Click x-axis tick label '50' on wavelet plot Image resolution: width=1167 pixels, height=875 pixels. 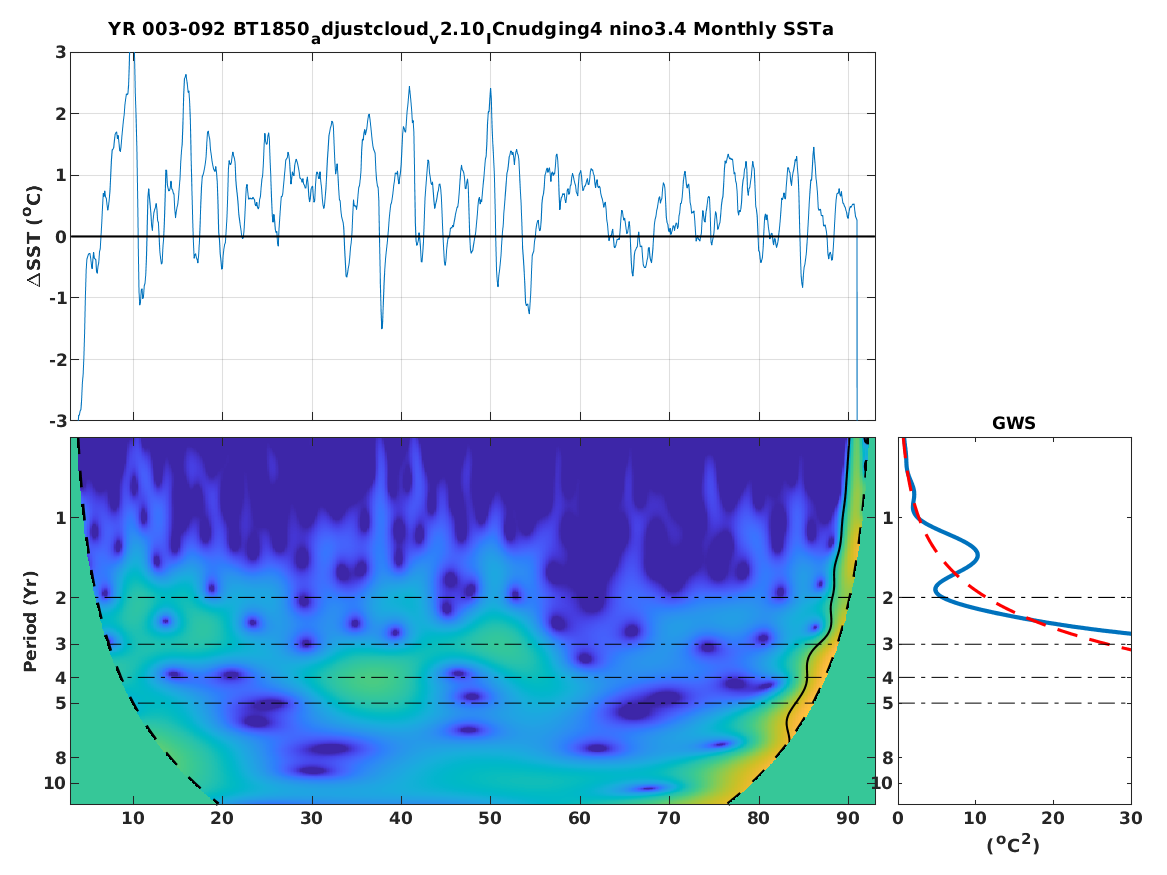pyautogui.click(x=490, y=818)
